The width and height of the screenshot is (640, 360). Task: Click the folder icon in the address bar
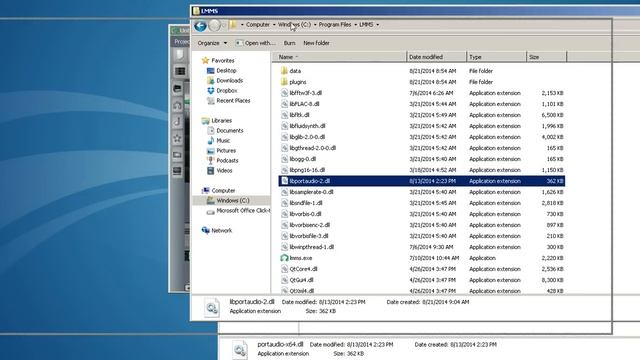coord(233,25)
